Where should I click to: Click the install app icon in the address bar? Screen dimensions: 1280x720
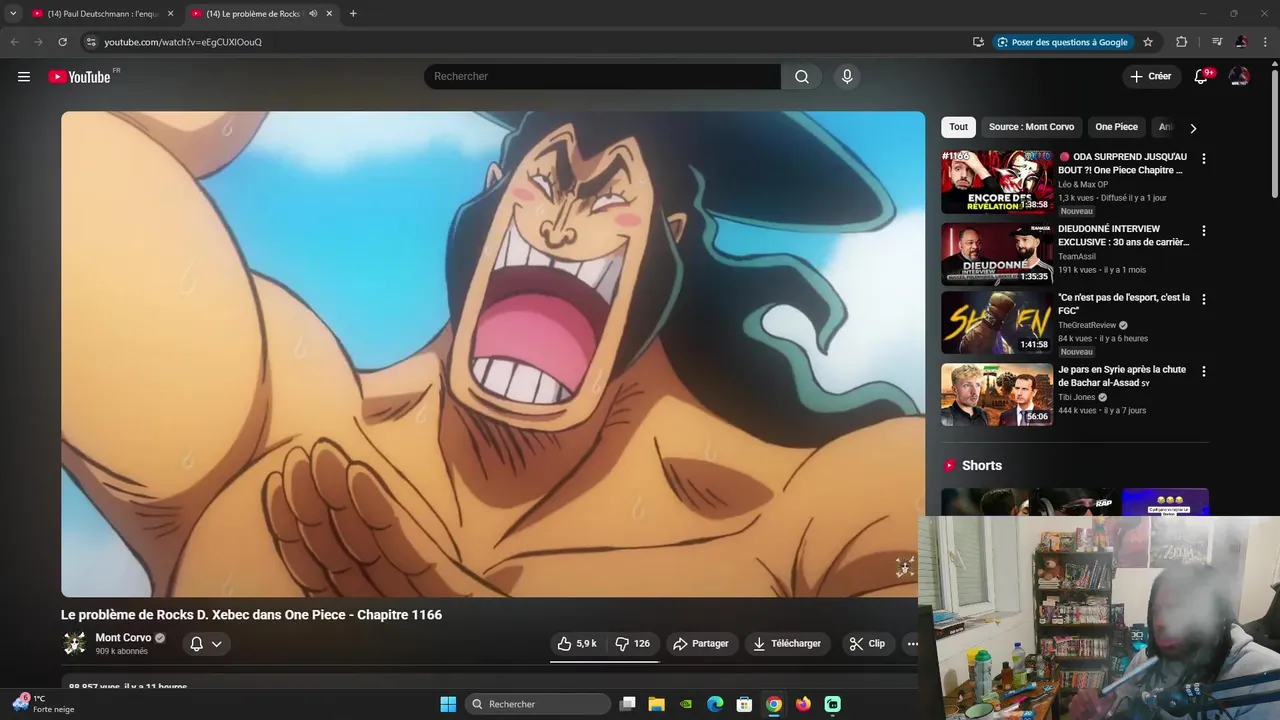pyautogui.click(x=978, y=42)
